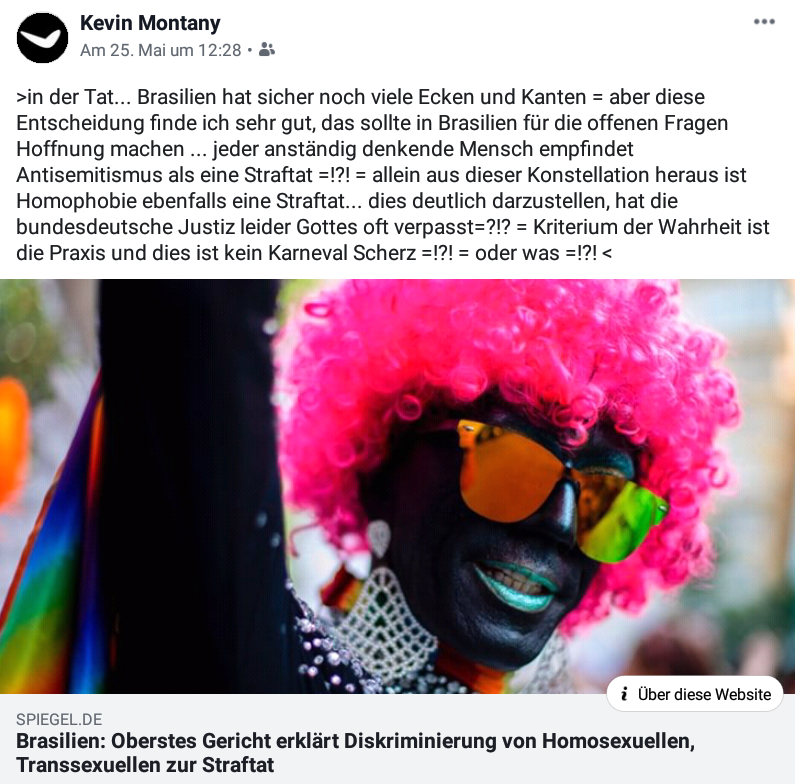Open the post timestamp 25. Mai um 12:28
The height and width of the screenshot is (784, 795).
tap(161, 50)
